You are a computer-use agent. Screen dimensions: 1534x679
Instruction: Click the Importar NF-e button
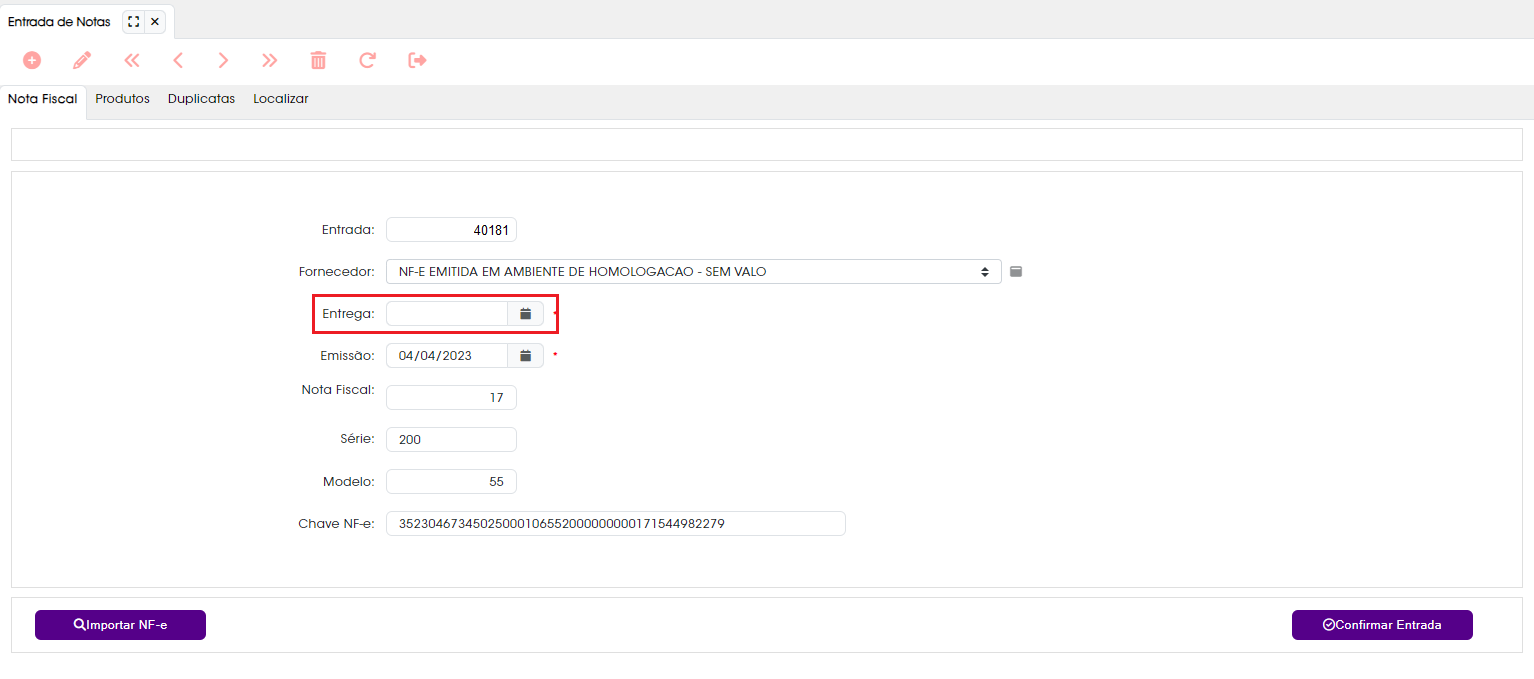click(x=120, y=625)
